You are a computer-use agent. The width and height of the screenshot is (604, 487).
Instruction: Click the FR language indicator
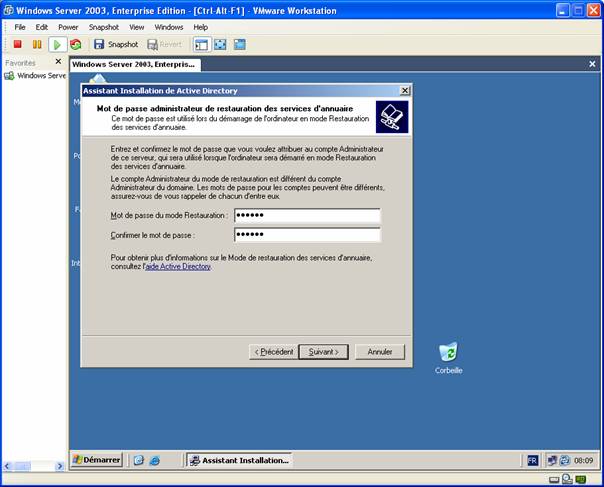coord(532,460)
